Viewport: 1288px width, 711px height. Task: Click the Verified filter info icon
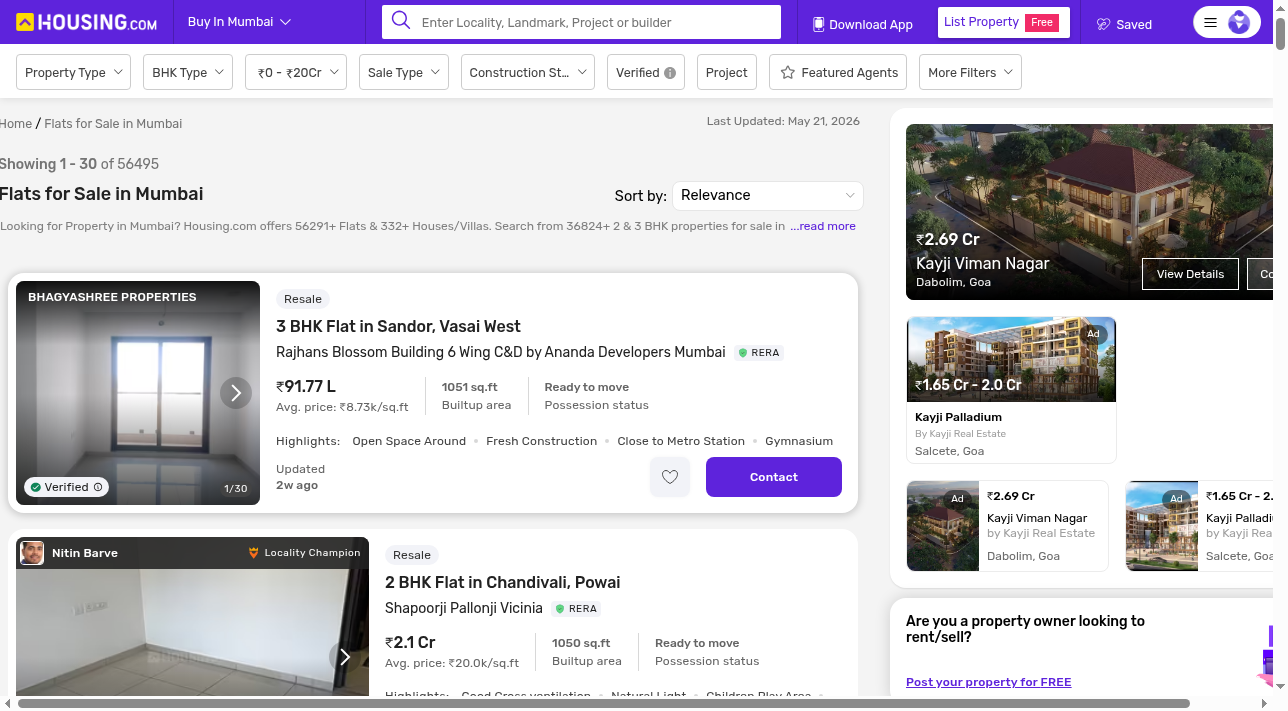670,73
